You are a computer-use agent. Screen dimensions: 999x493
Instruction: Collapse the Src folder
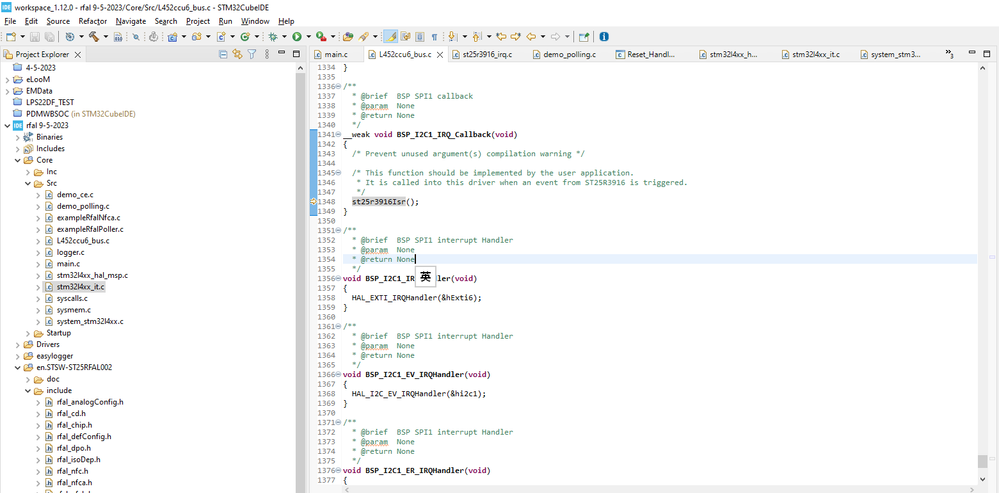point(27,183)
